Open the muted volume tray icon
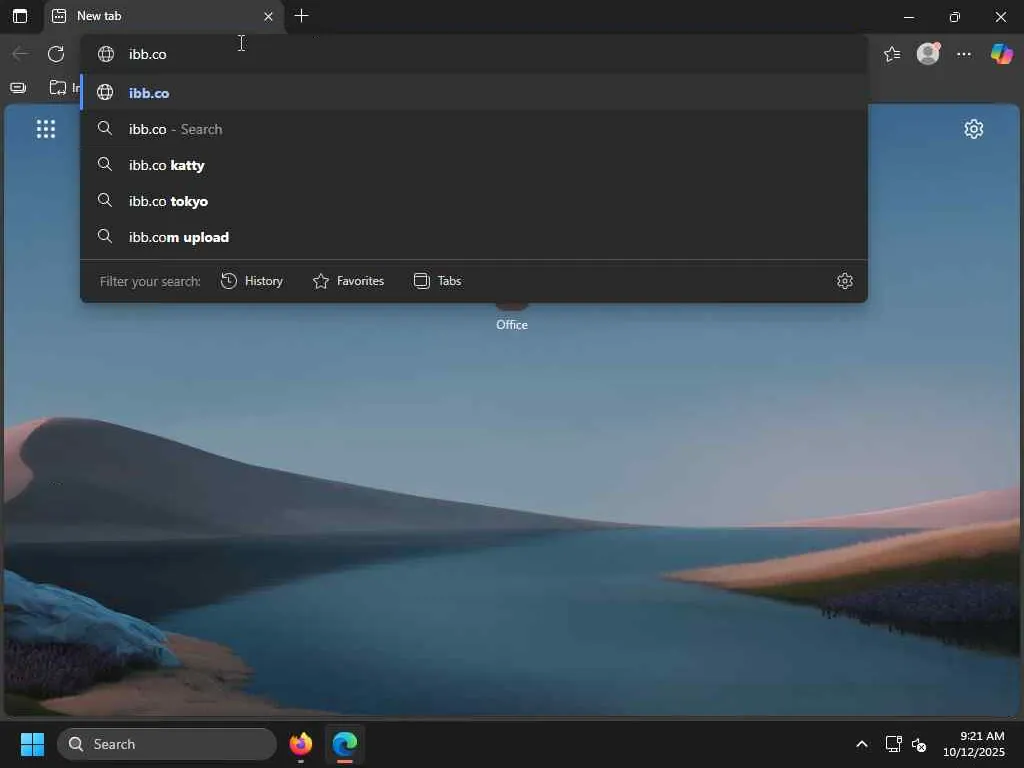Image resolution: width=1024 pixels, height=768 pixels. (919, 744)
